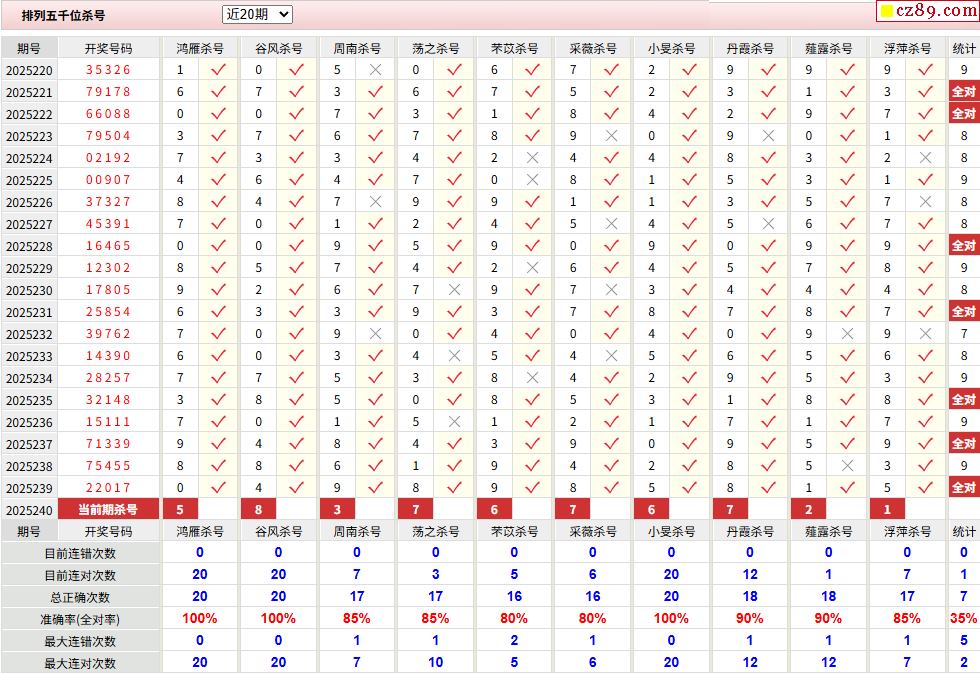Click the winning number 15111

pos(108,422)
